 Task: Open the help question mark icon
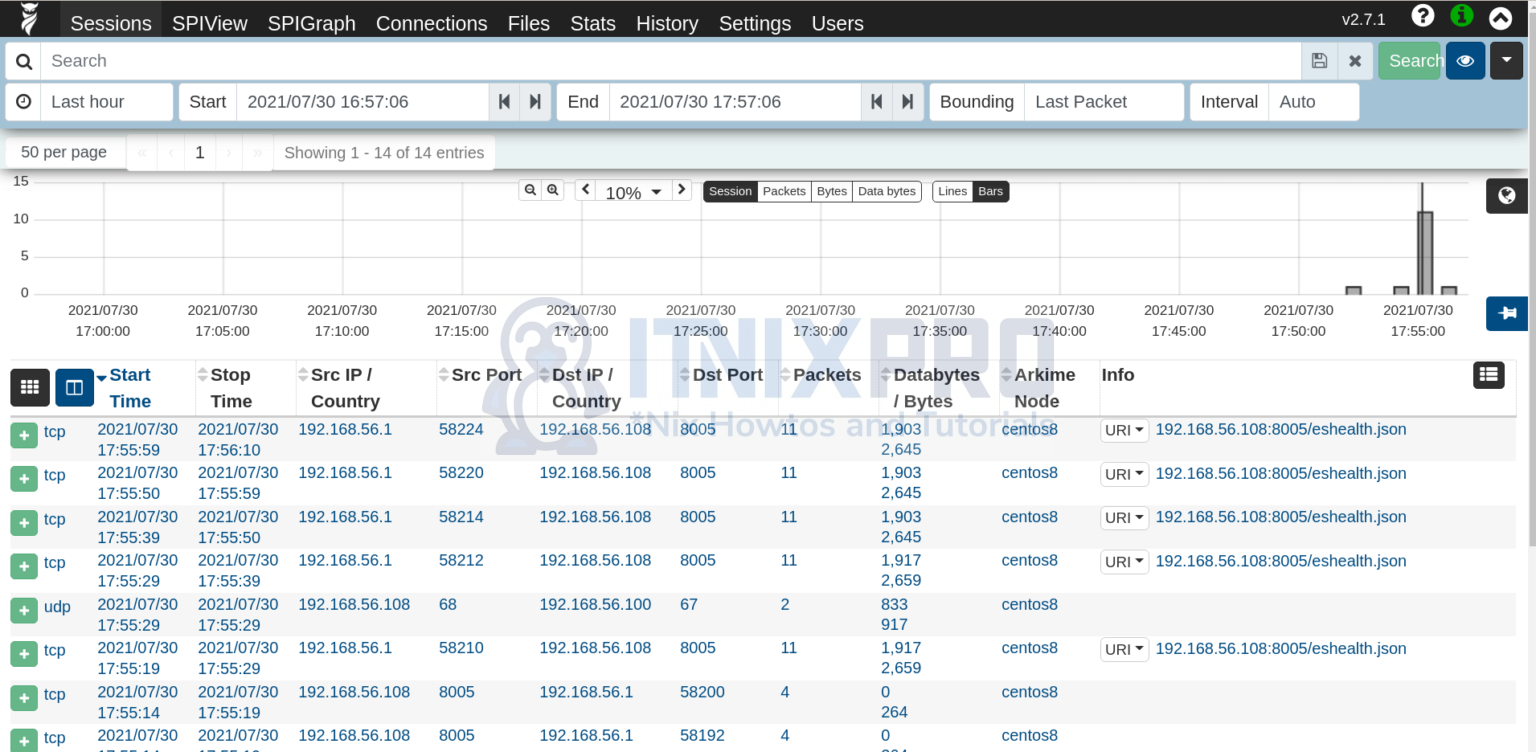click(1423, 16)
